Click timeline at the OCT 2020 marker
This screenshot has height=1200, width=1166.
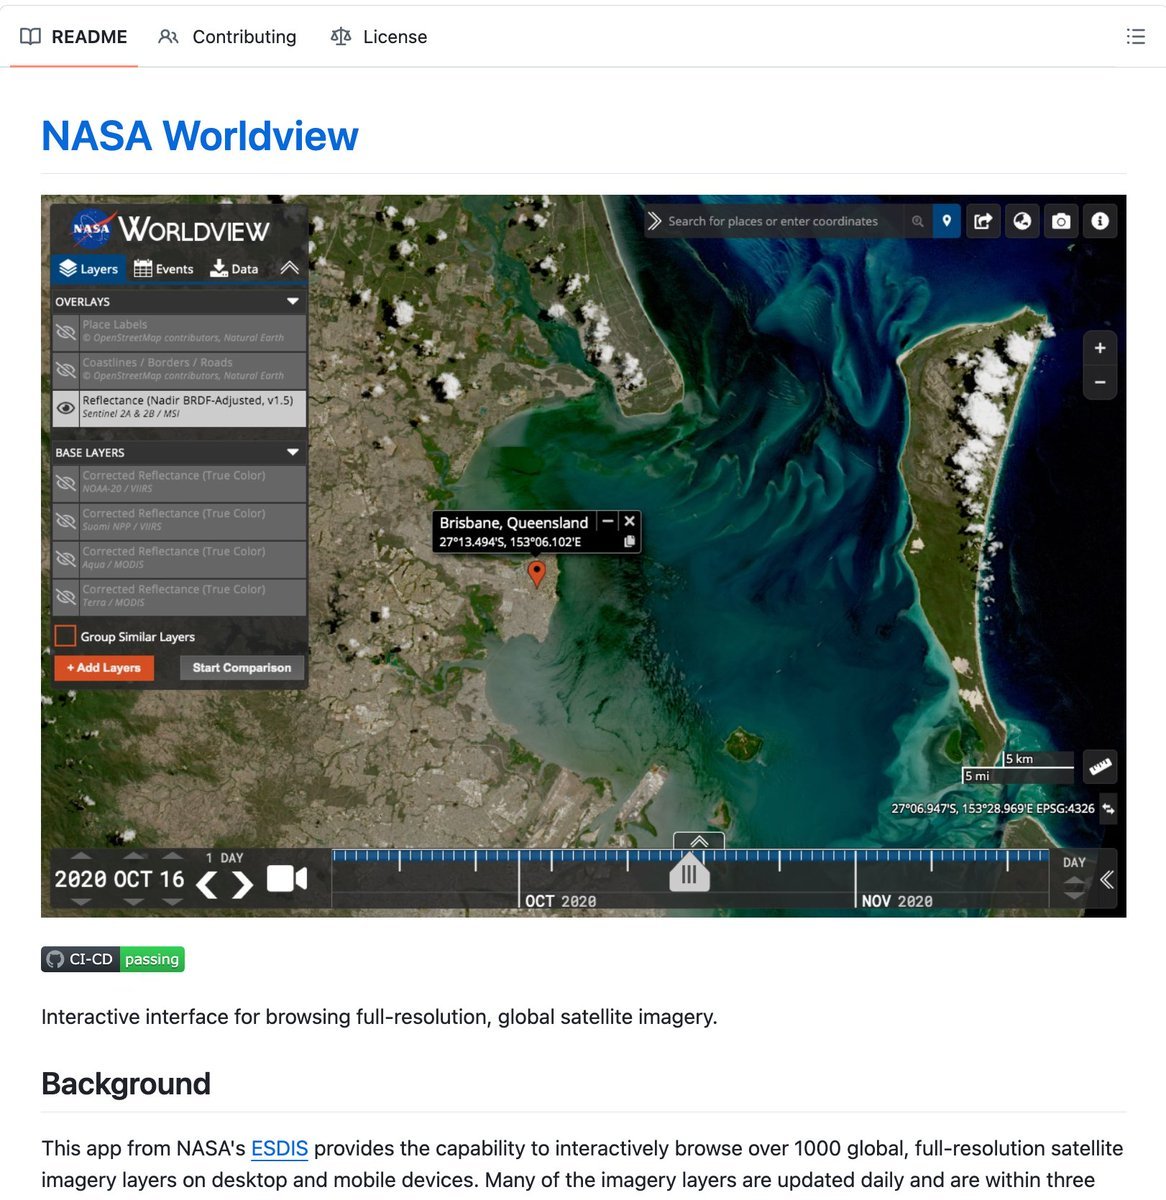(x=561, y=901)
